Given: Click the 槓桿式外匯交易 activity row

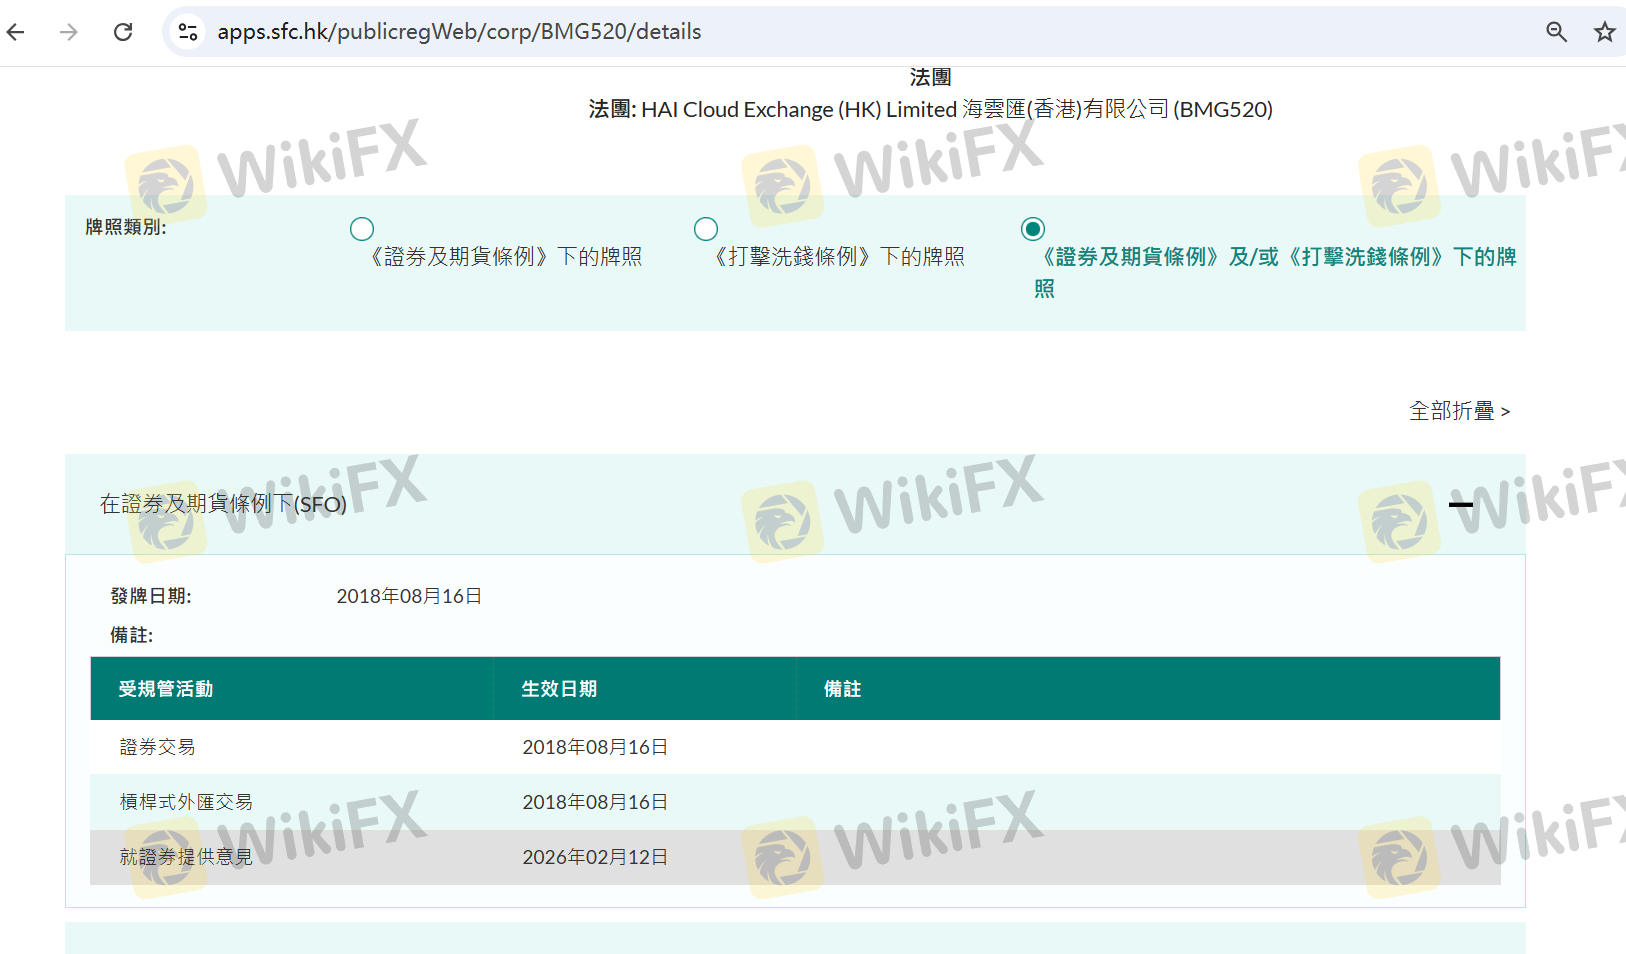Looking at the screenshot, I should pos(186,802).
